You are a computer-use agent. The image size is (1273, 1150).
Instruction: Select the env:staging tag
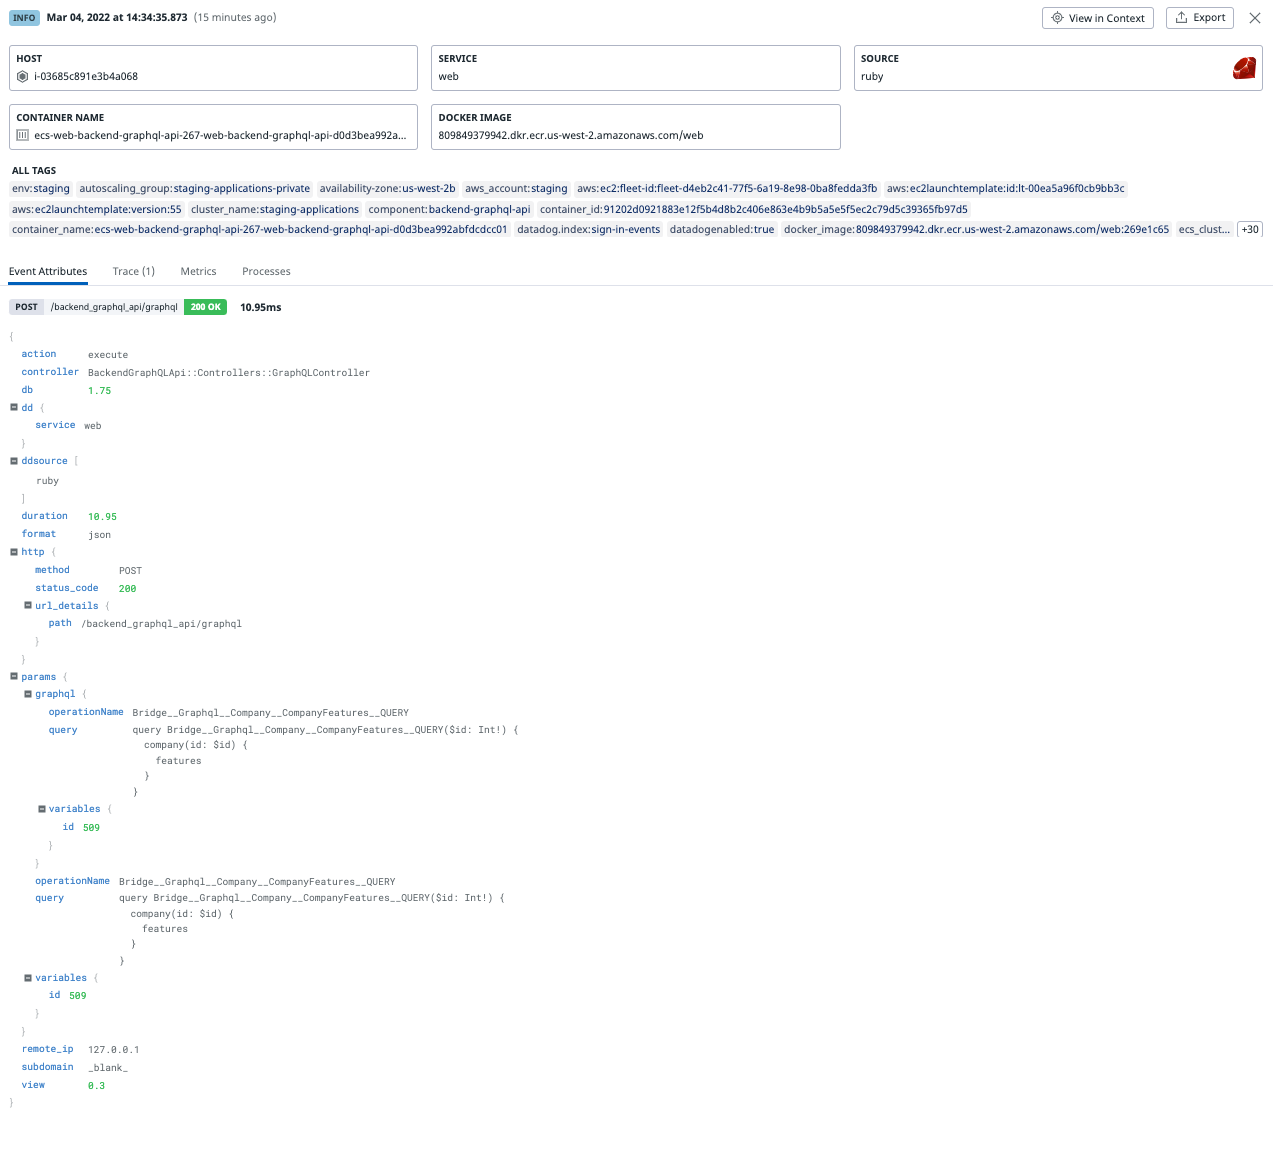[x=40, y=188]
